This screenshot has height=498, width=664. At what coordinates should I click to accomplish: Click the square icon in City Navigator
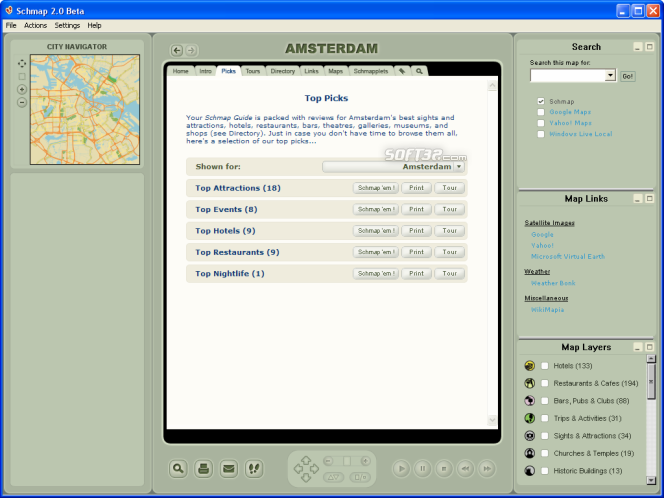[x=22, y=77]
